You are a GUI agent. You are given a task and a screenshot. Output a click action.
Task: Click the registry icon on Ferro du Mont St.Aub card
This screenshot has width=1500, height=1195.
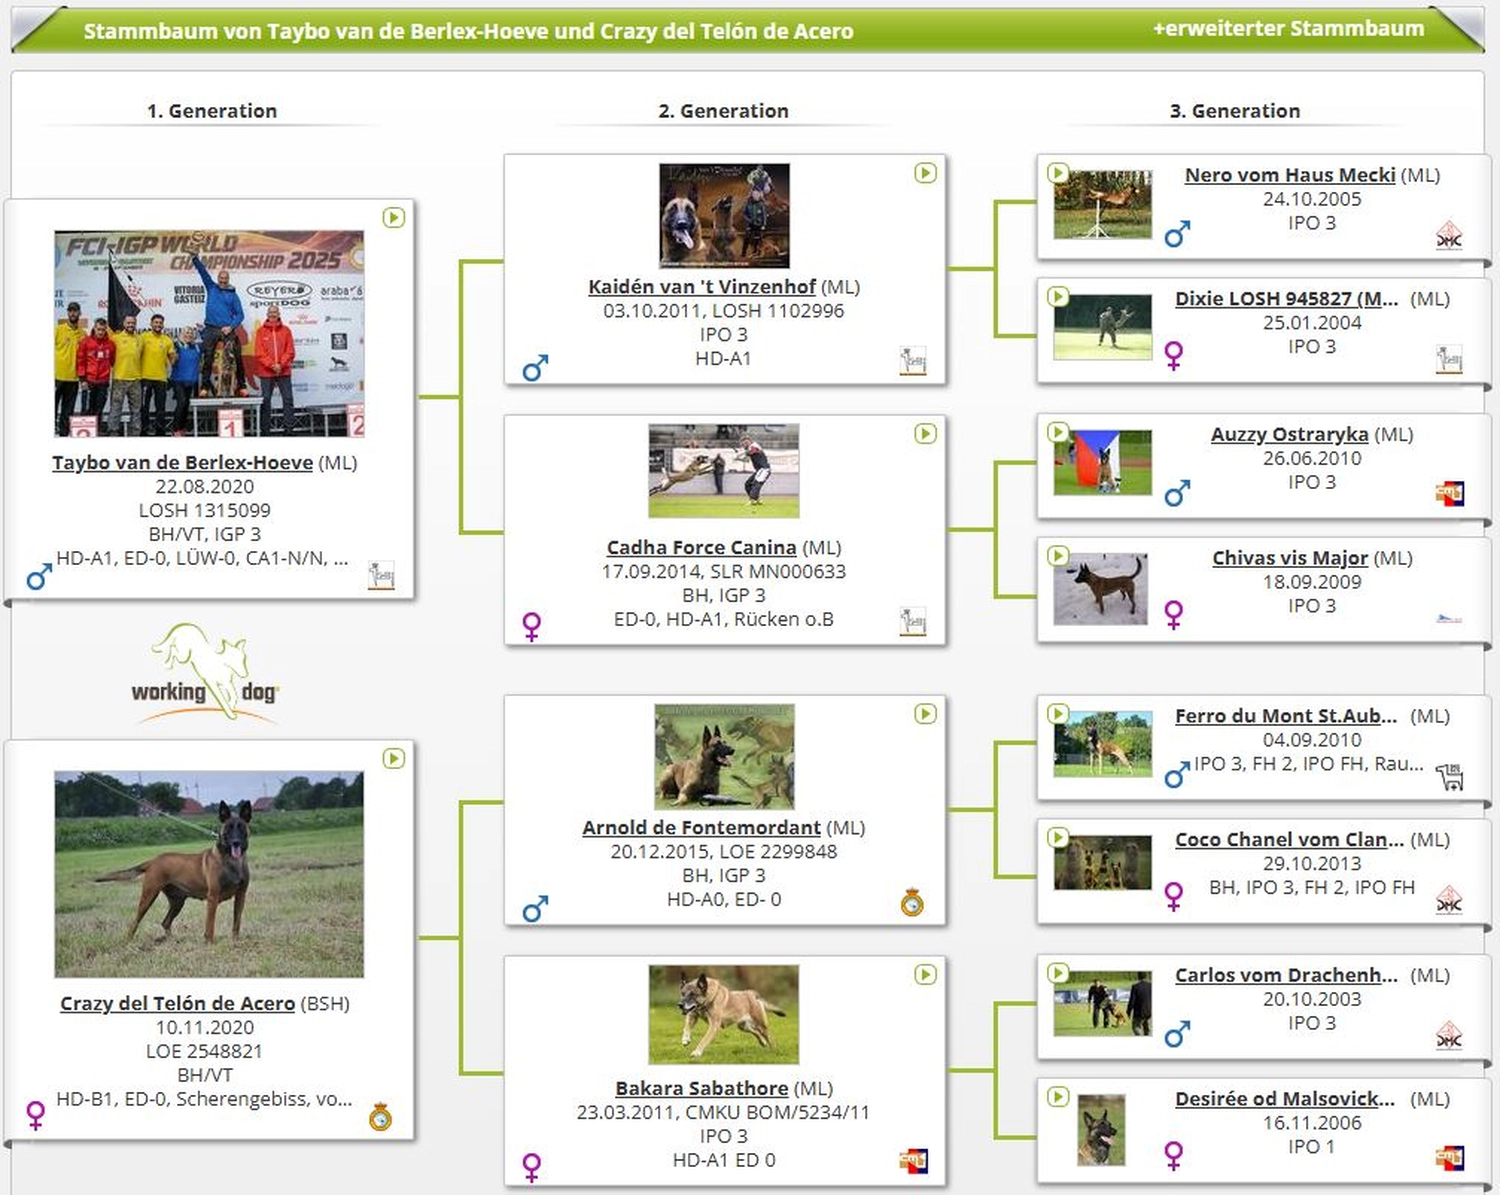click(x=1449, y=776)
